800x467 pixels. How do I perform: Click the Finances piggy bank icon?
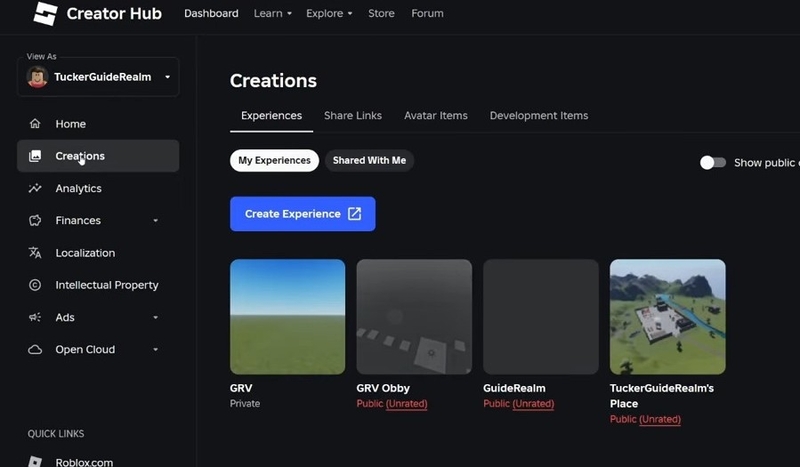[x=35, y=220]
